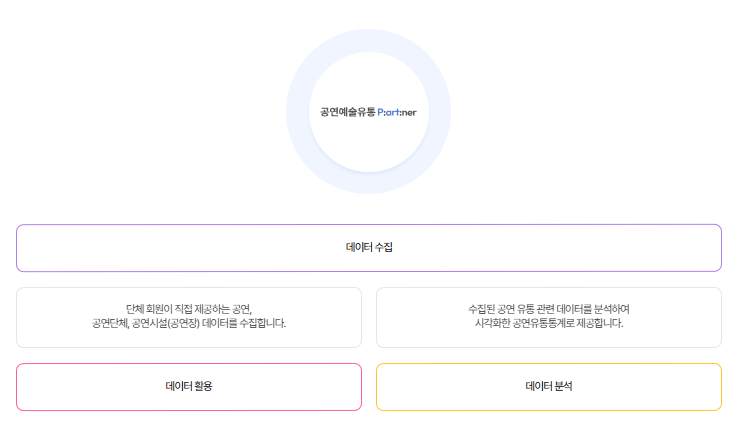
Task: Open the yellow-bordered 데이터 분석 box
Action: (549, 387)
